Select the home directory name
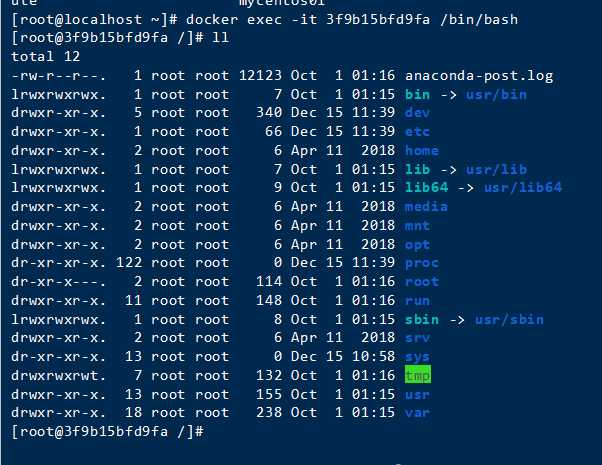The width and height of the screenshot is (602, 465). tap(421, 150)
